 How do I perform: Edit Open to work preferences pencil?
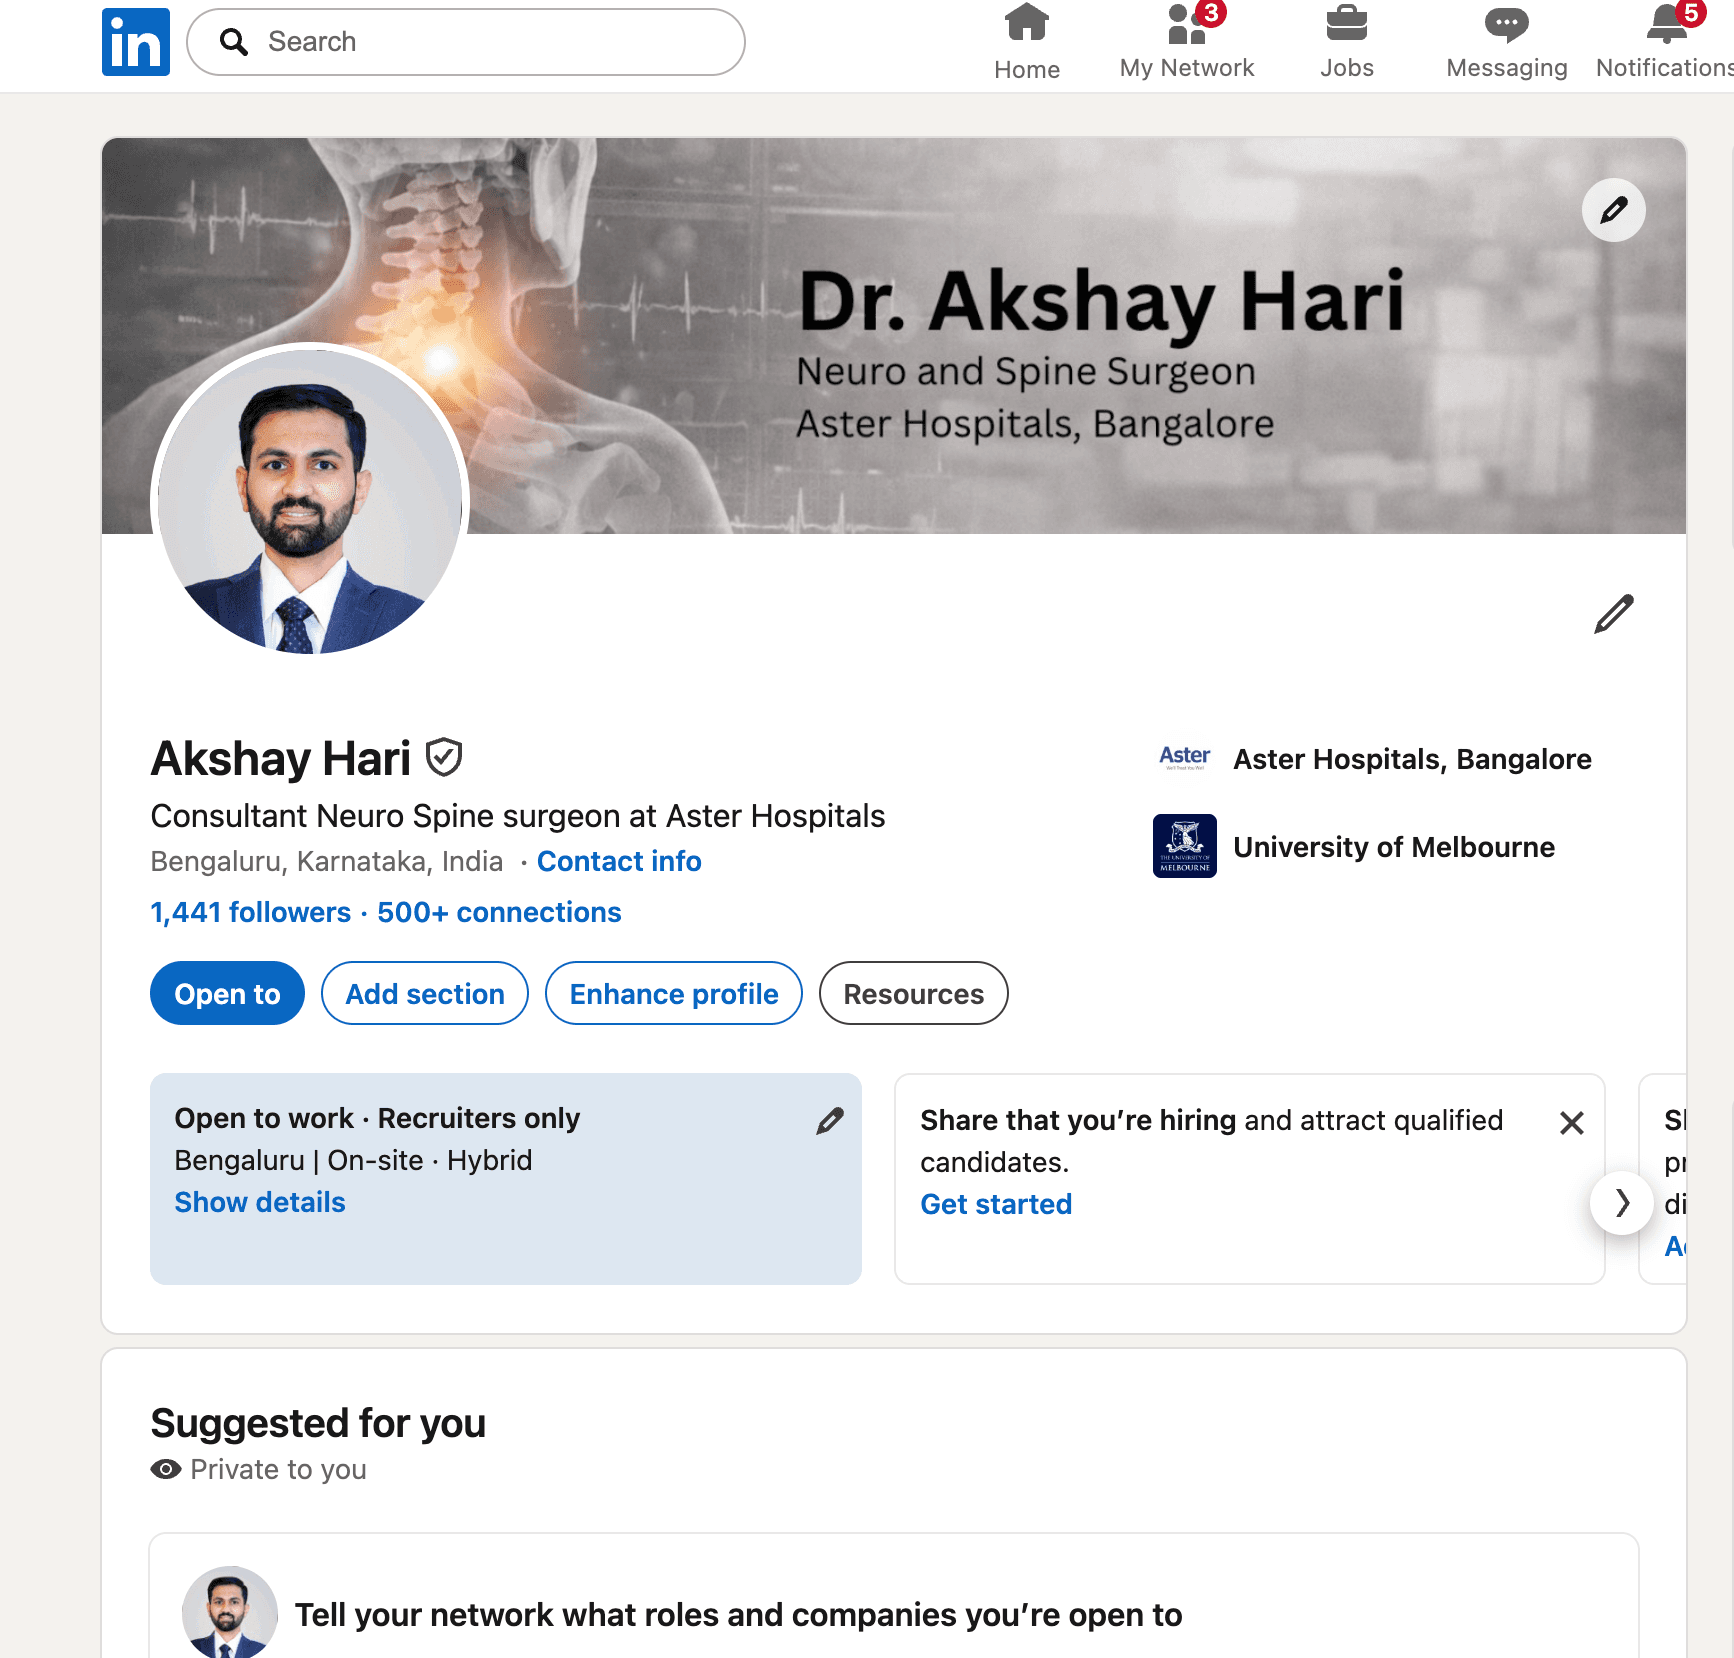click(x=830, y=1121)
